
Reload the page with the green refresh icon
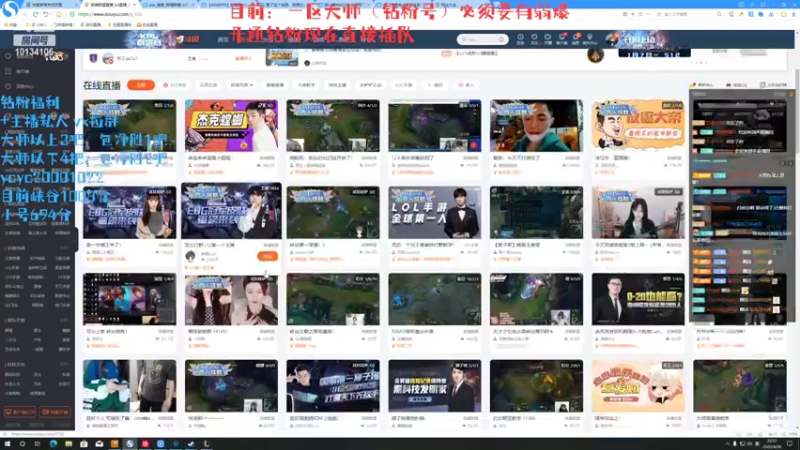tap(36, 14)
